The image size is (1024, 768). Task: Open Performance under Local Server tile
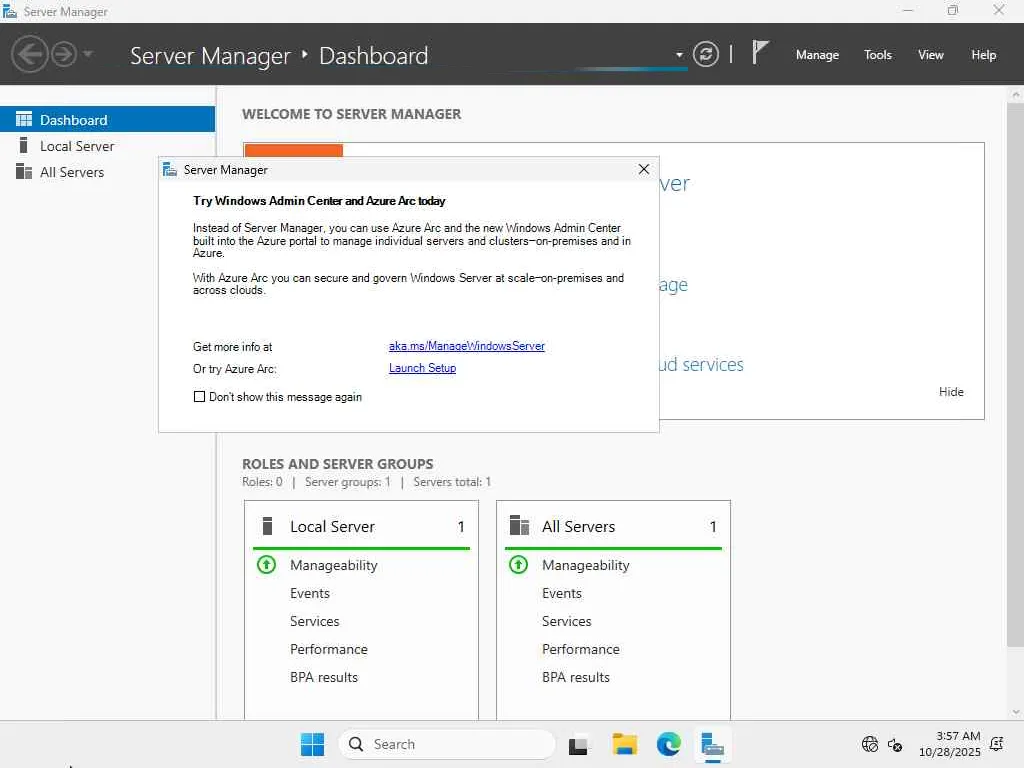click(x=328, y=649)
